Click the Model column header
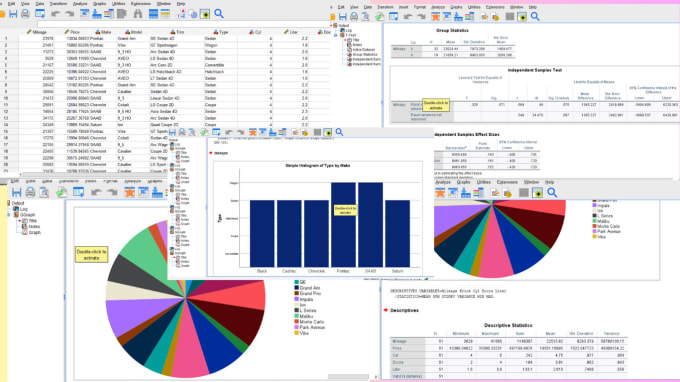 (133, 32)
